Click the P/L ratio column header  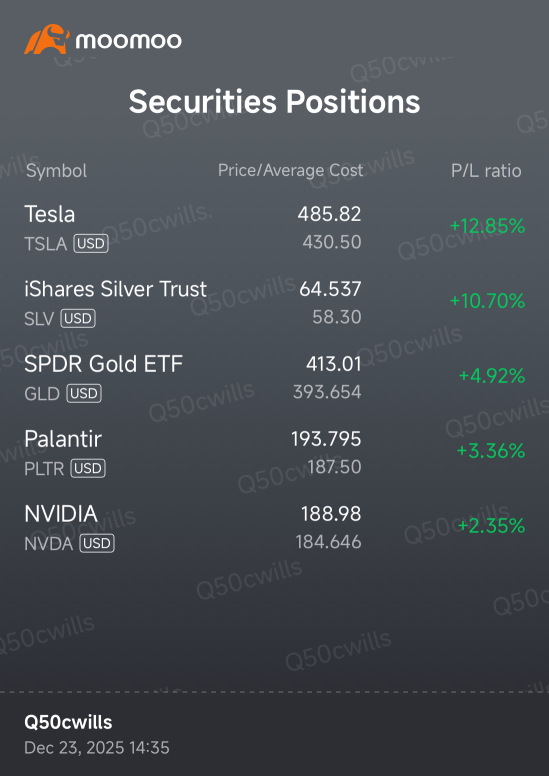486,171
